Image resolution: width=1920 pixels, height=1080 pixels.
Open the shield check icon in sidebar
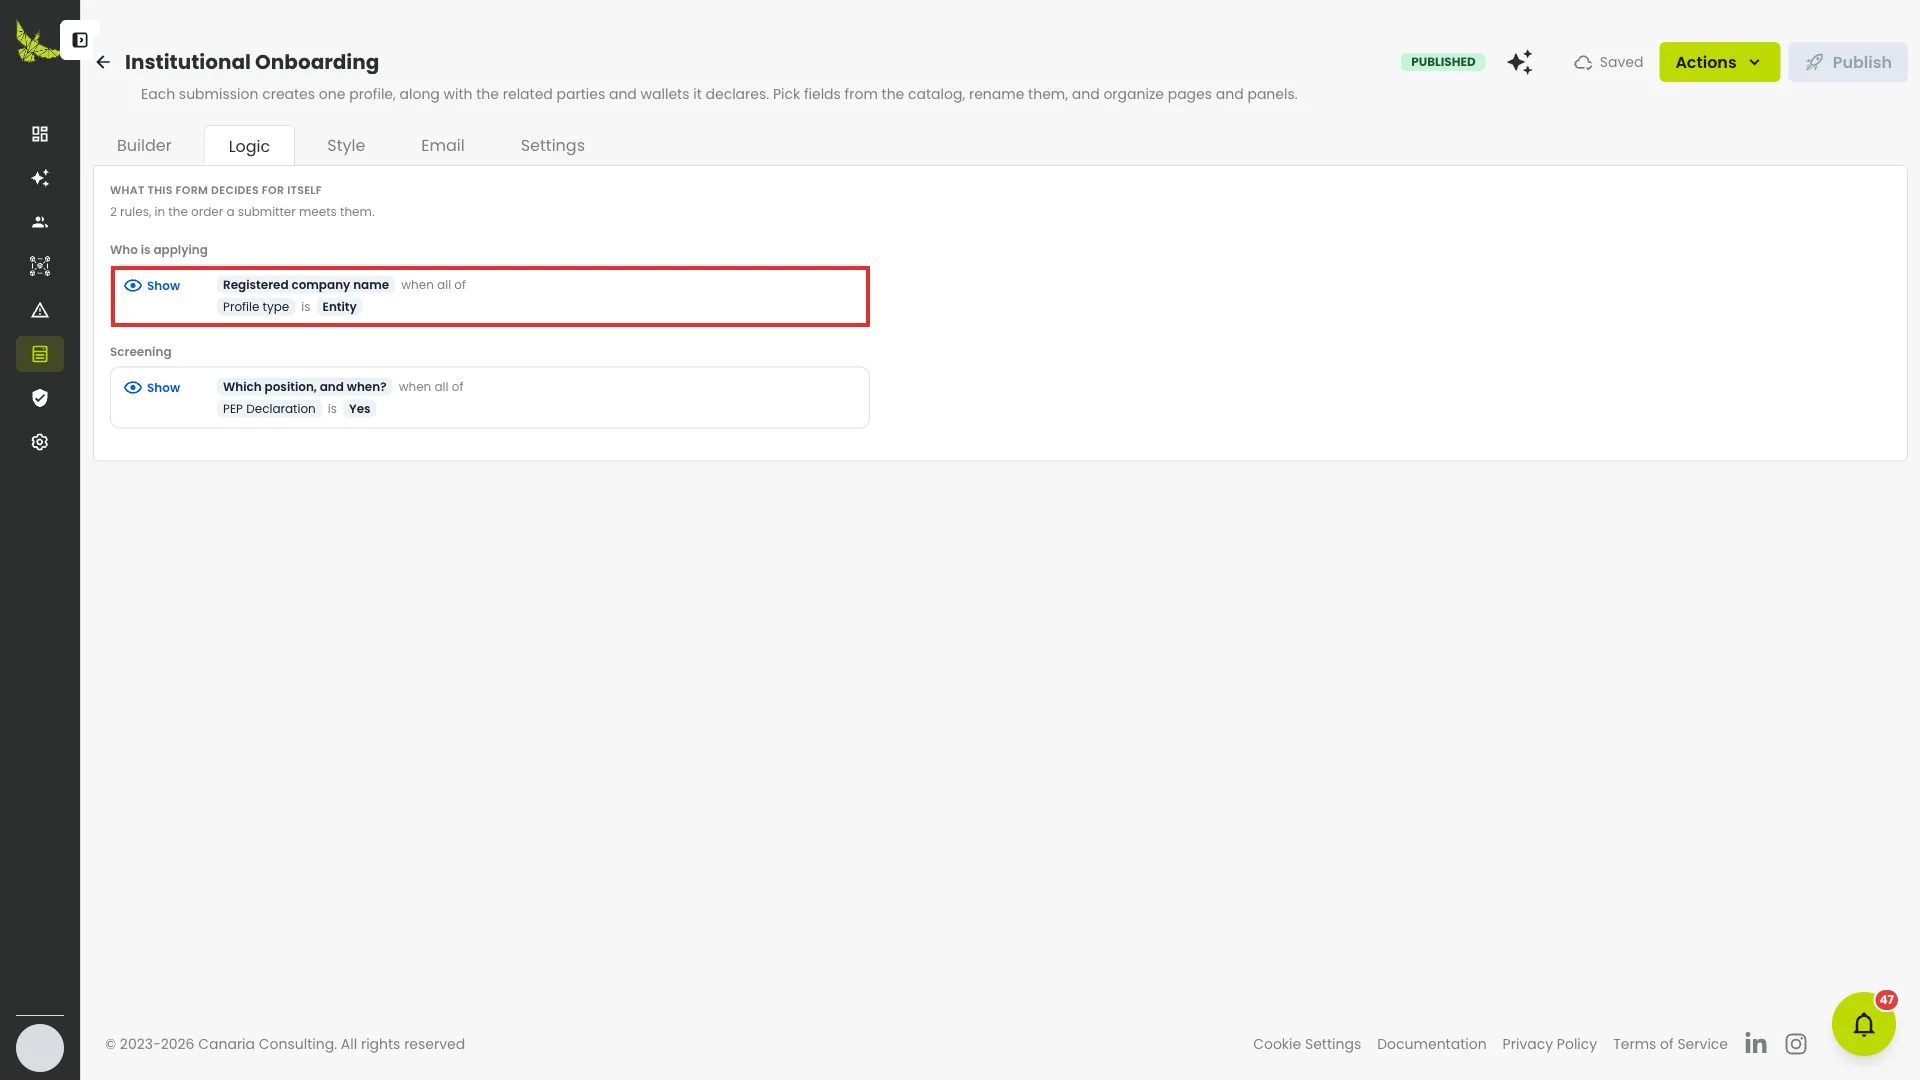40,398
